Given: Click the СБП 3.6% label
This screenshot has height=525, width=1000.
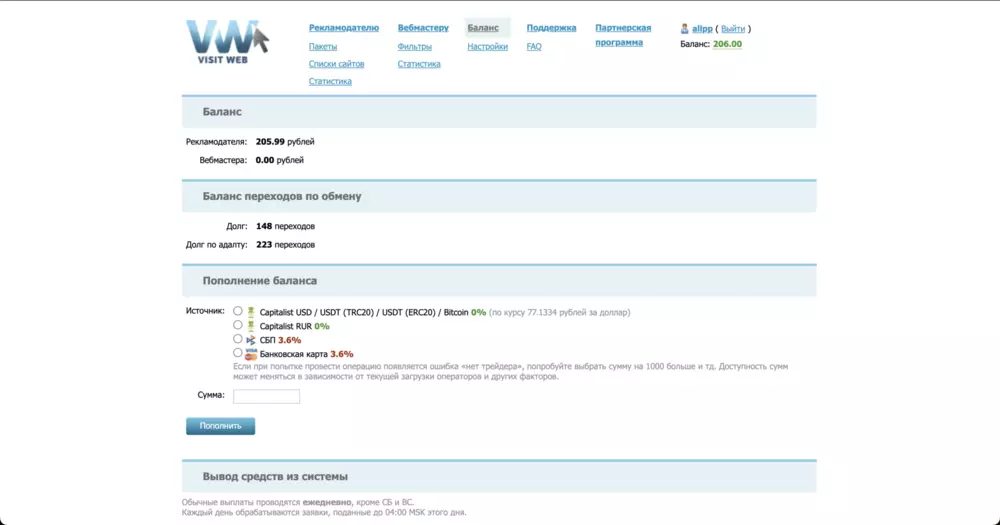Looking at the screenshot, I should (280, 340).
